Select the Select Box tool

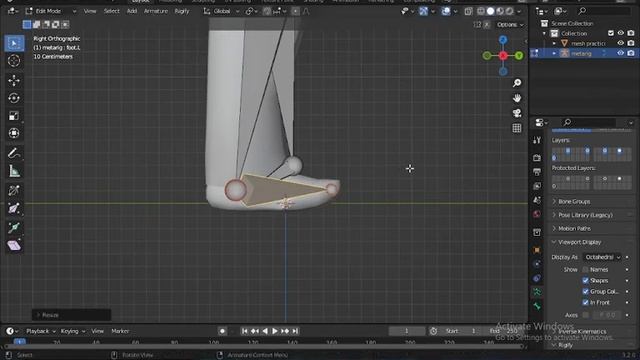click(14, 43)
